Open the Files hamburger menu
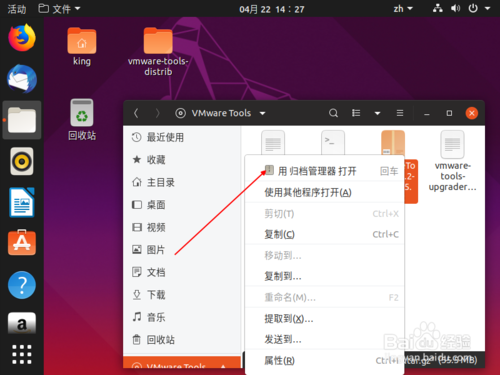The height and width of the screenshot is (375, 500). 400,113
